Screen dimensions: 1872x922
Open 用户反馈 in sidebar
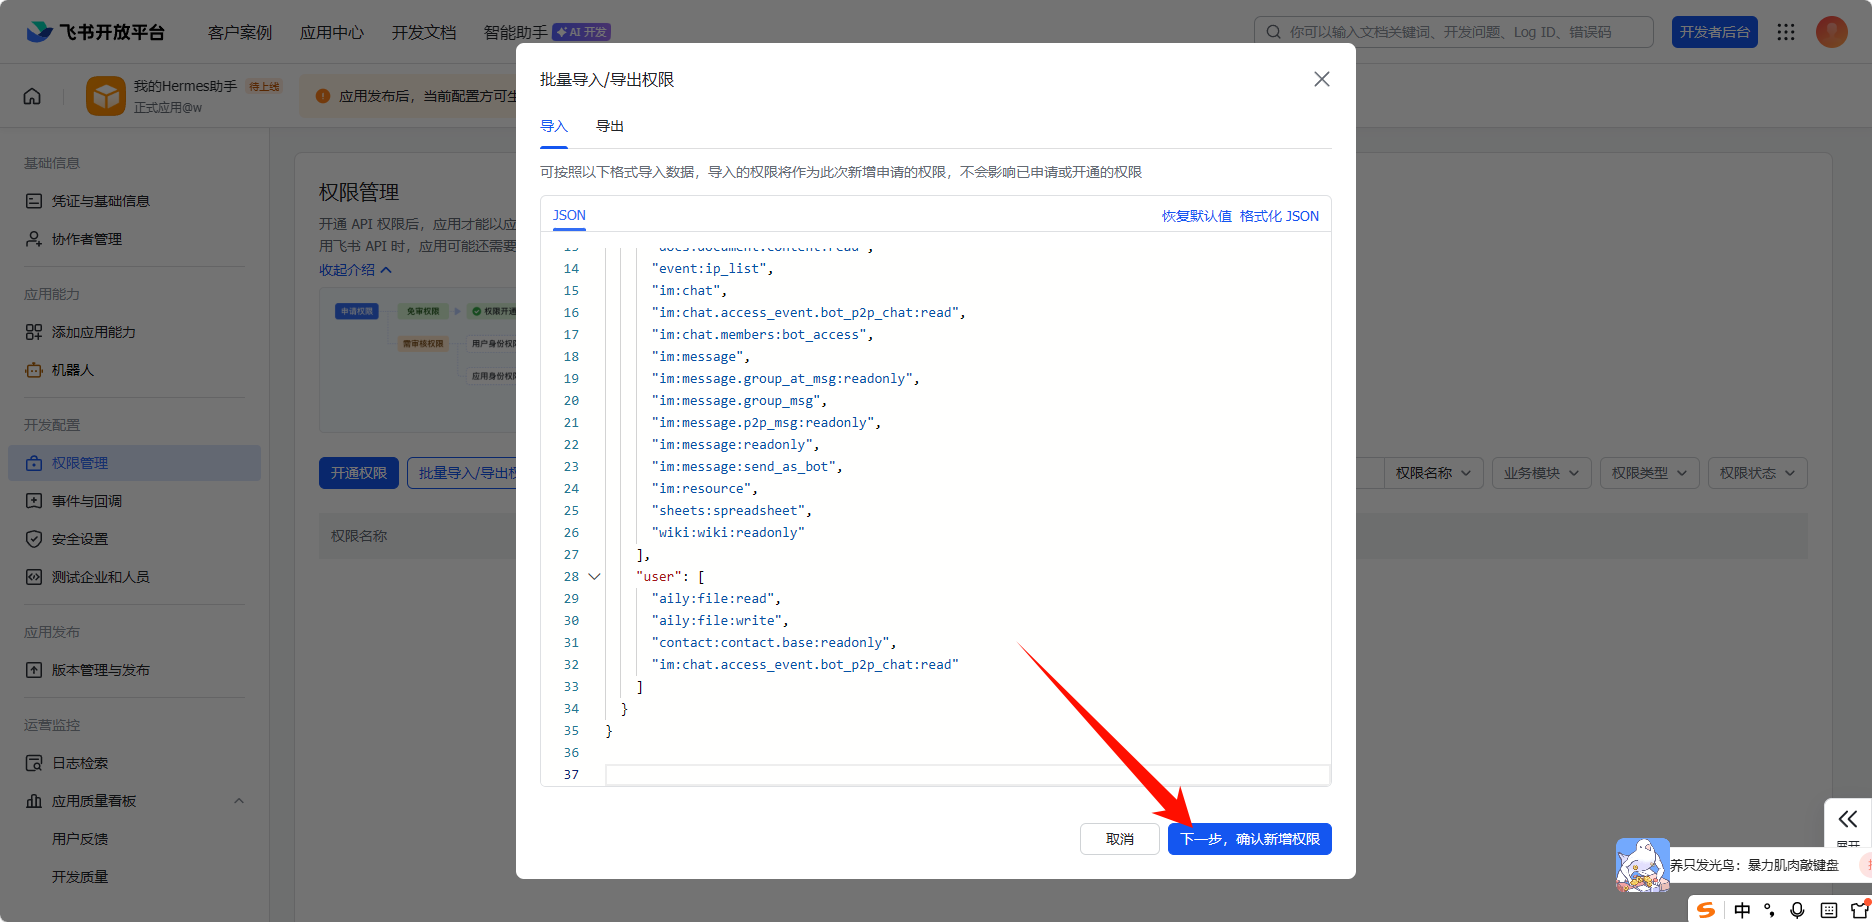point(80,839)
